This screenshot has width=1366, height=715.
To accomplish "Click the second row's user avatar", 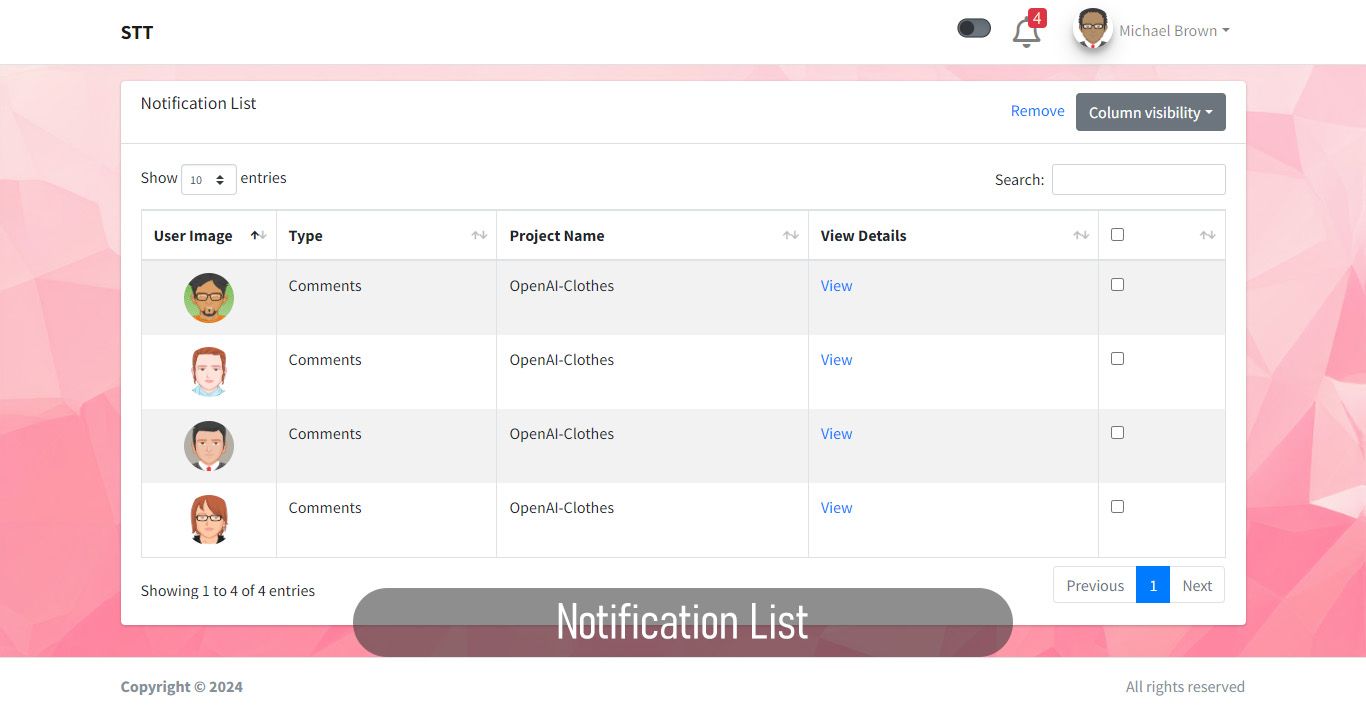I will pos(209,372).
